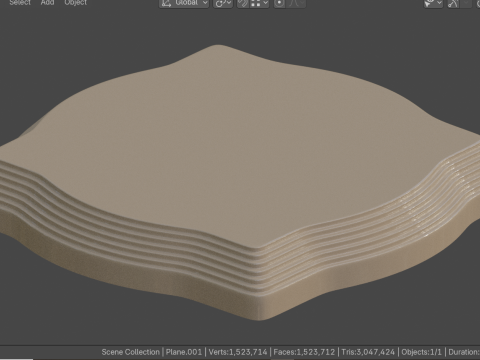Click 'Plane.001' in the status bar

[184, 352]
